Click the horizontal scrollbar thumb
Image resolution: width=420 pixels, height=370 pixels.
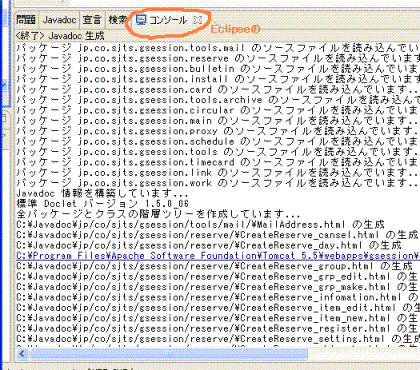[x=168, y=353]
